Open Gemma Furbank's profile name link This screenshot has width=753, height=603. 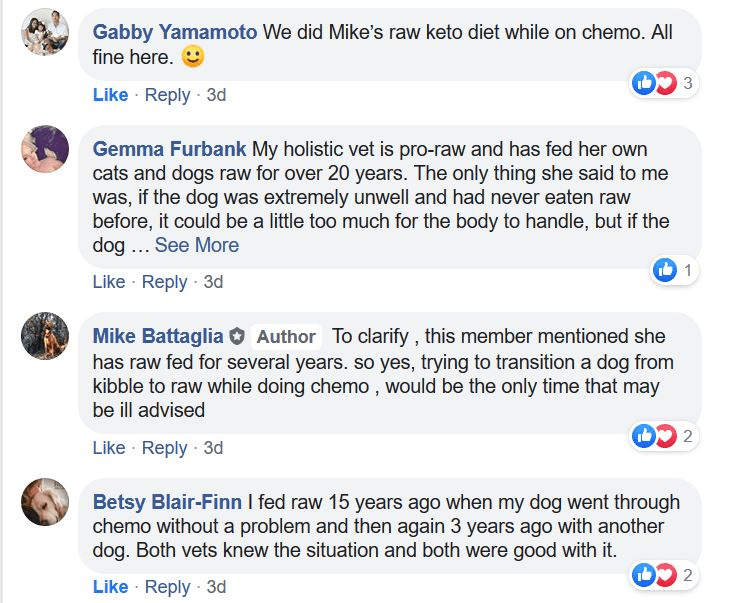[169, 149]
